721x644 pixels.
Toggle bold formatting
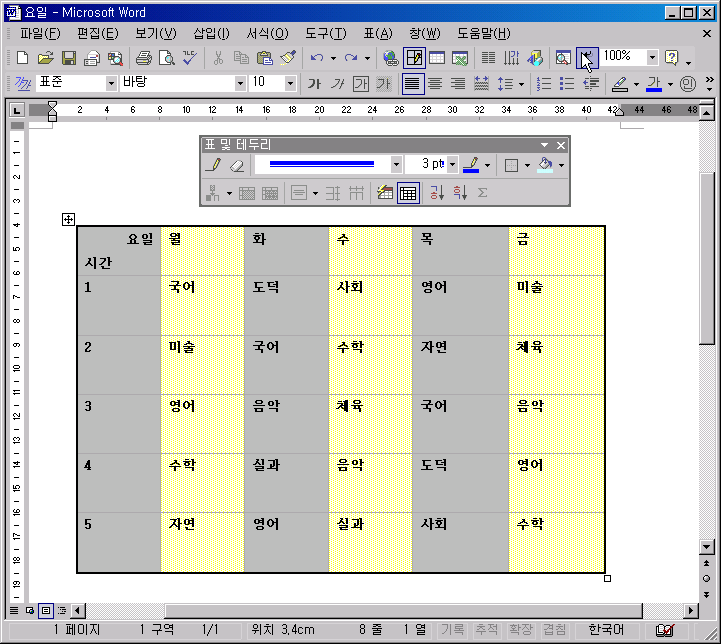pyautogui.click(x=315, y=84)
